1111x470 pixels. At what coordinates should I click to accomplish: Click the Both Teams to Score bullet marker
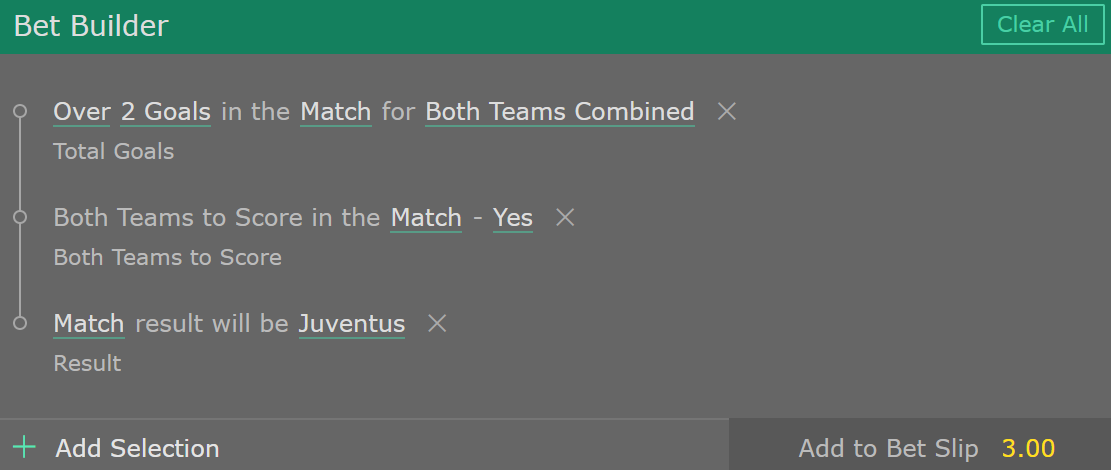pos(20,217)
